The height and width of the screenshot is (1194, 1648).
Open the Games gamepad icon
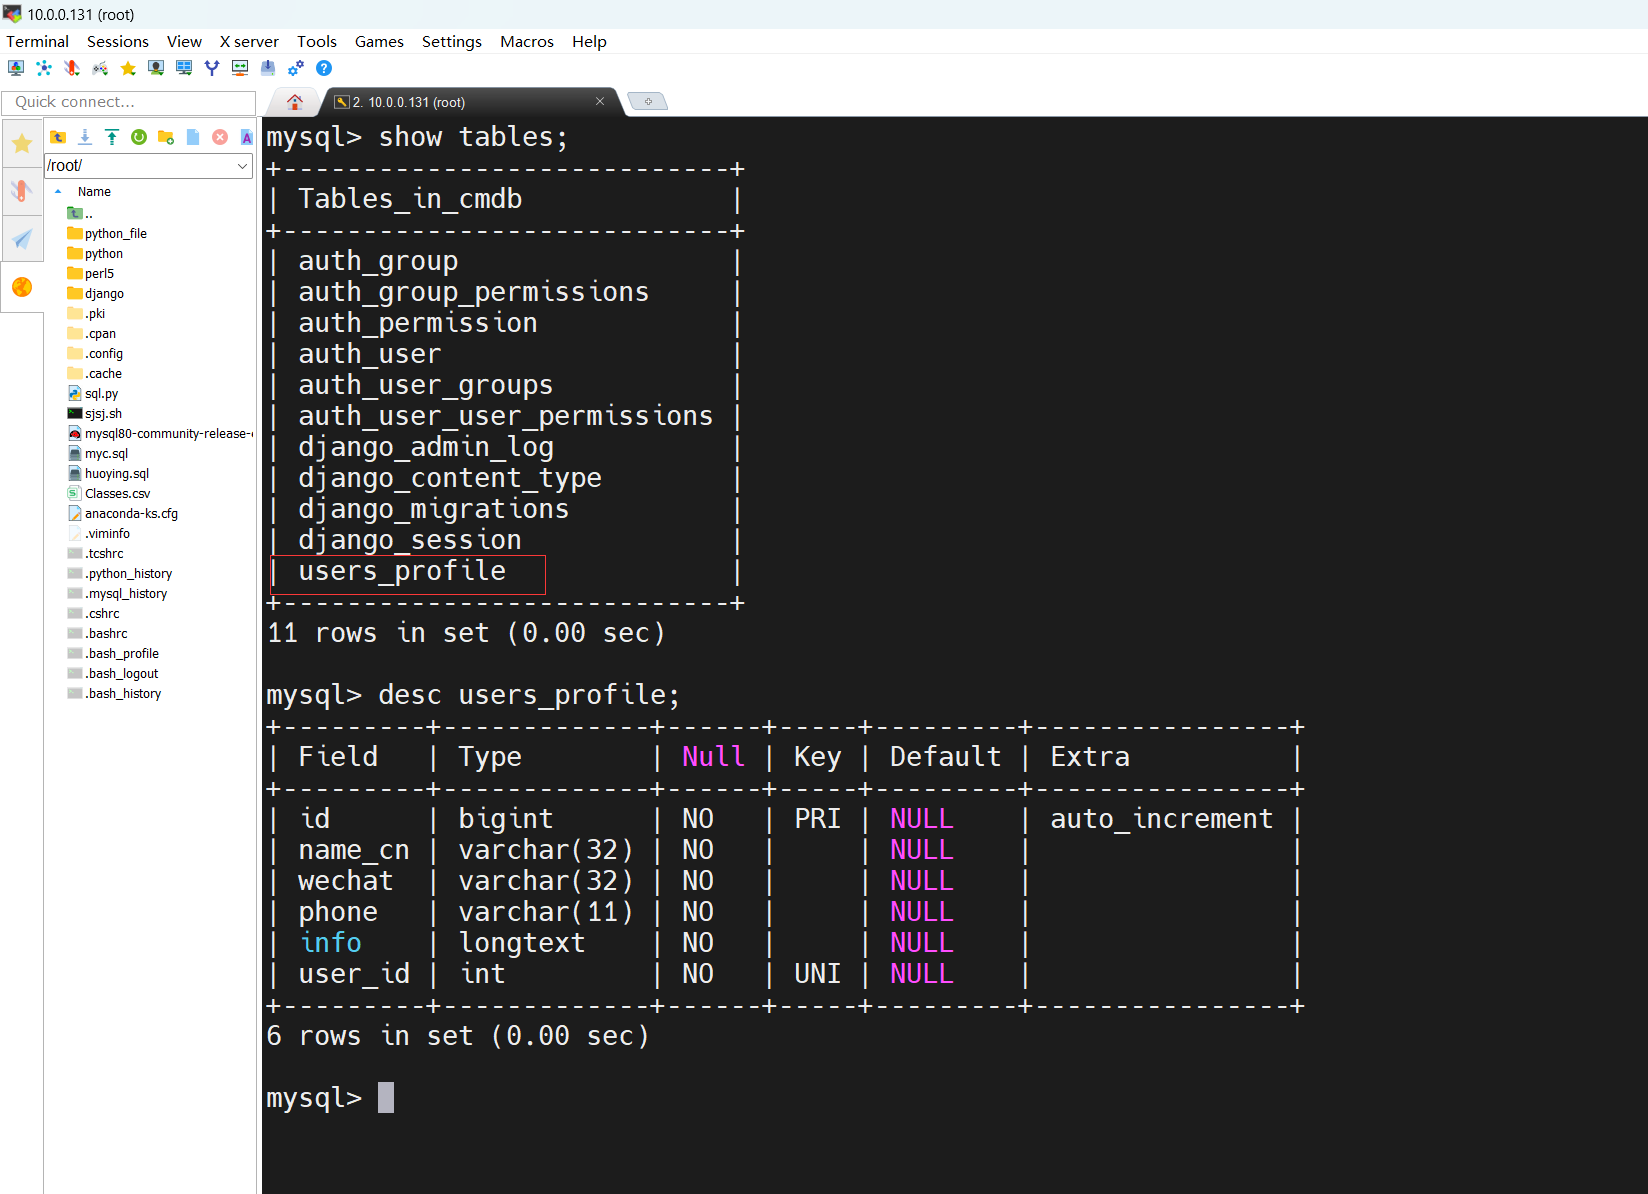[x=100, y=68]
